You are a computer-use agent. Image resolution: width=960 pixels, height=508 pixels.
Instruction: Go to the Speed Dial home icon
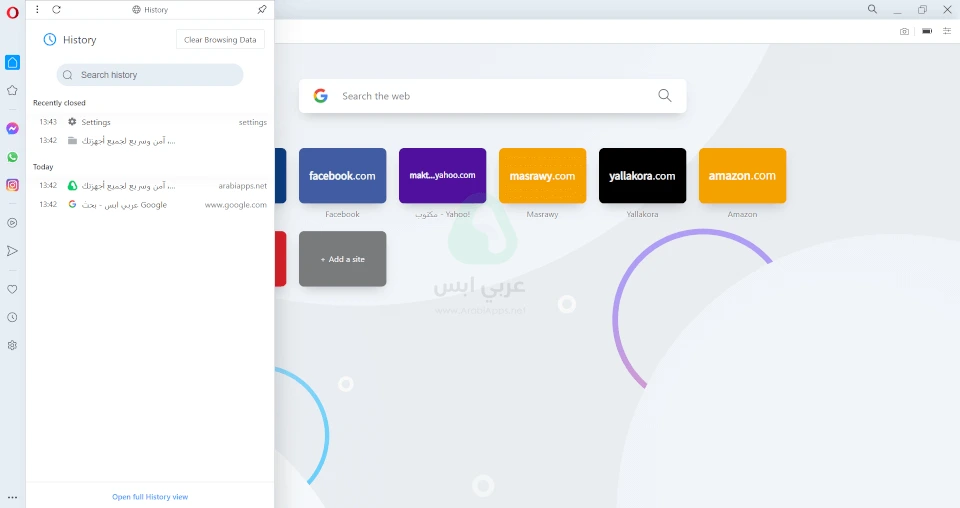[x=12, y=62]
